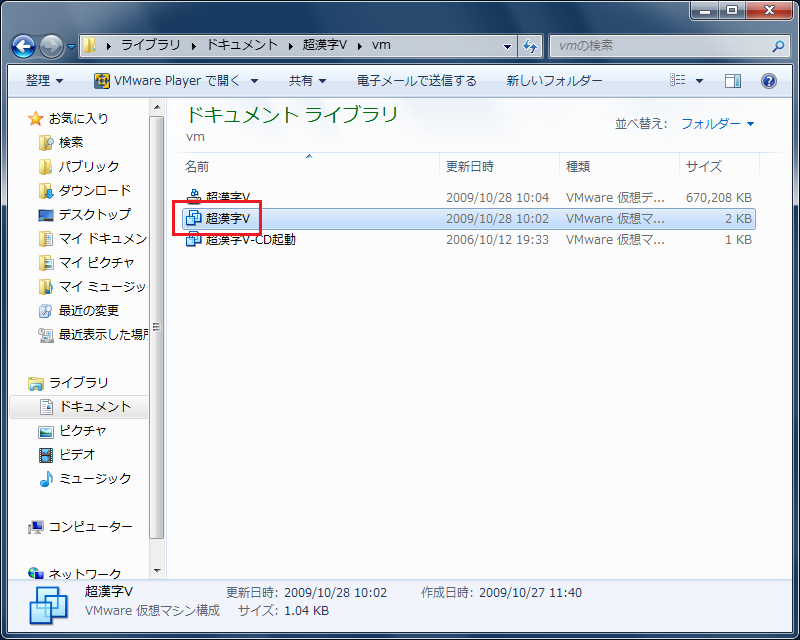
Task: Click 電子メールで送信する button
Action: pos(416,81)
